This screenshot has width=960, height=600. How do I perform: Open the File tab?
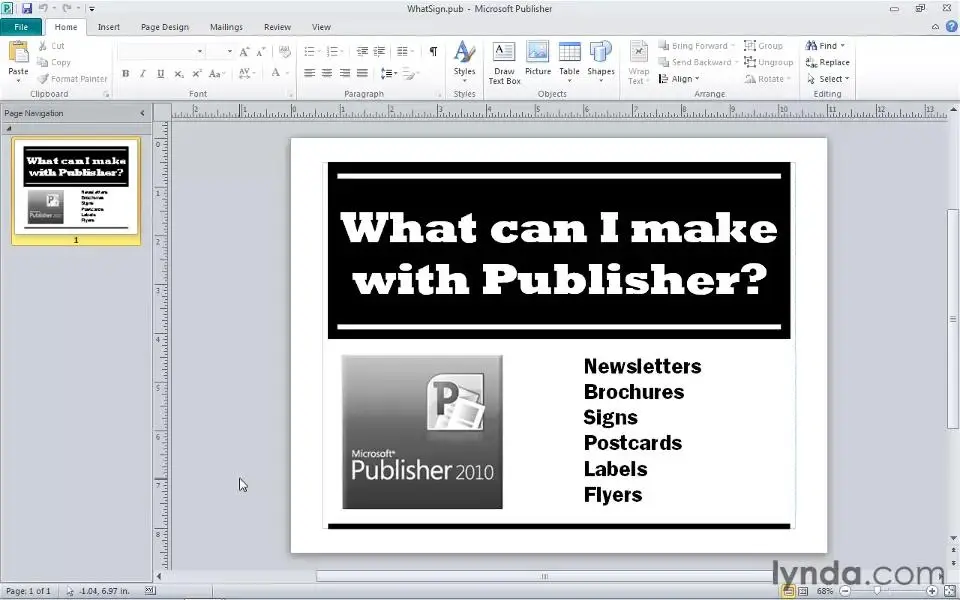[21, 27]
